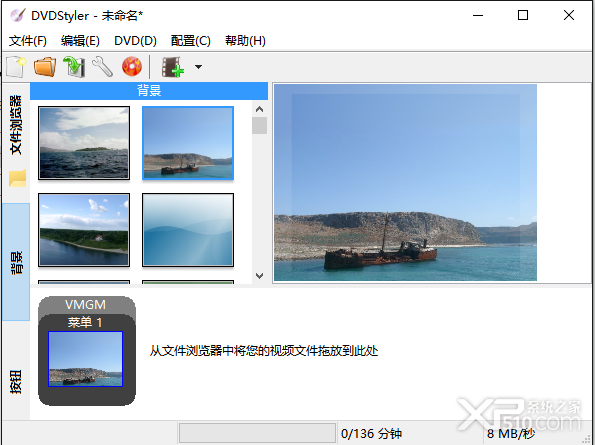Screen dimensions: 595x445
Task: Pick the river and green shore background
Action: [x=84, y=230]
